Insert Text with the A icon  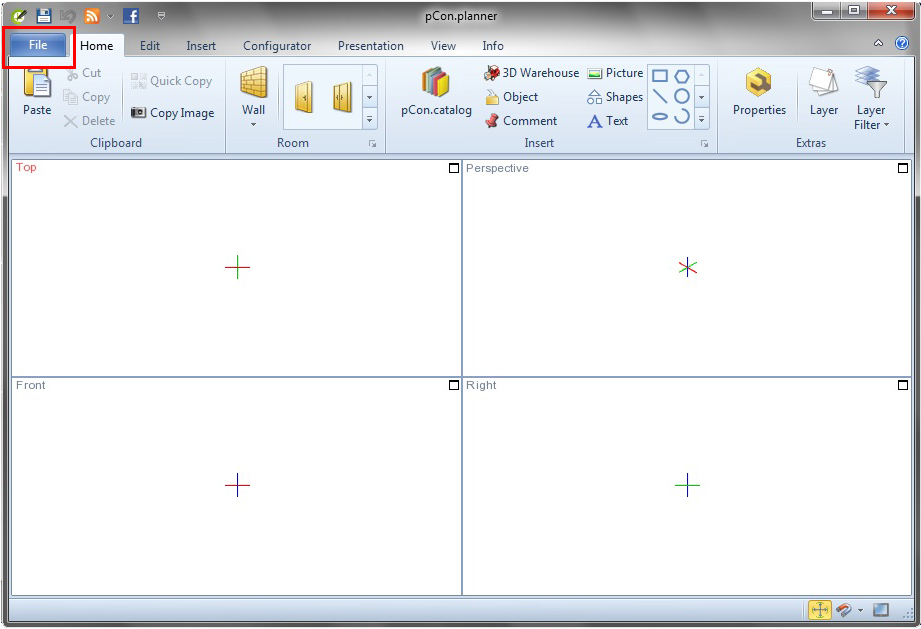coord(607,121)
